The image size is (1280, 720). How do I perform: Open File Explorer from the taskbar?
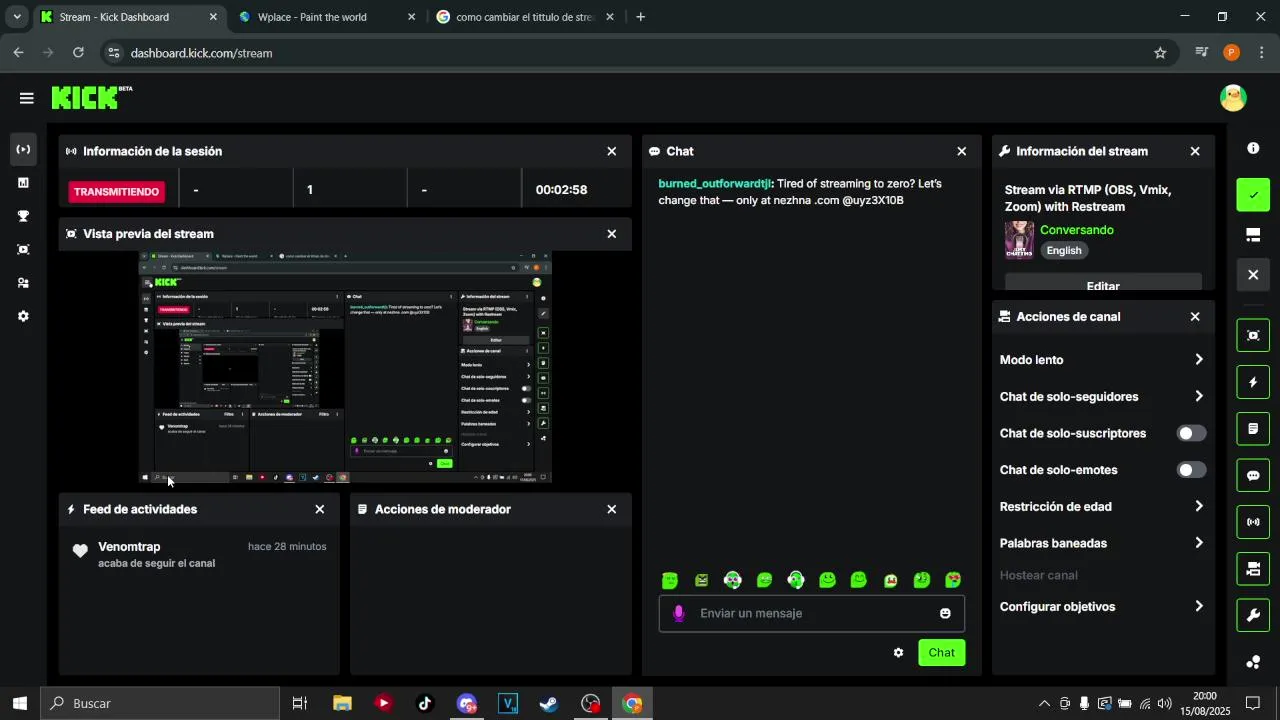pos(342,703)
